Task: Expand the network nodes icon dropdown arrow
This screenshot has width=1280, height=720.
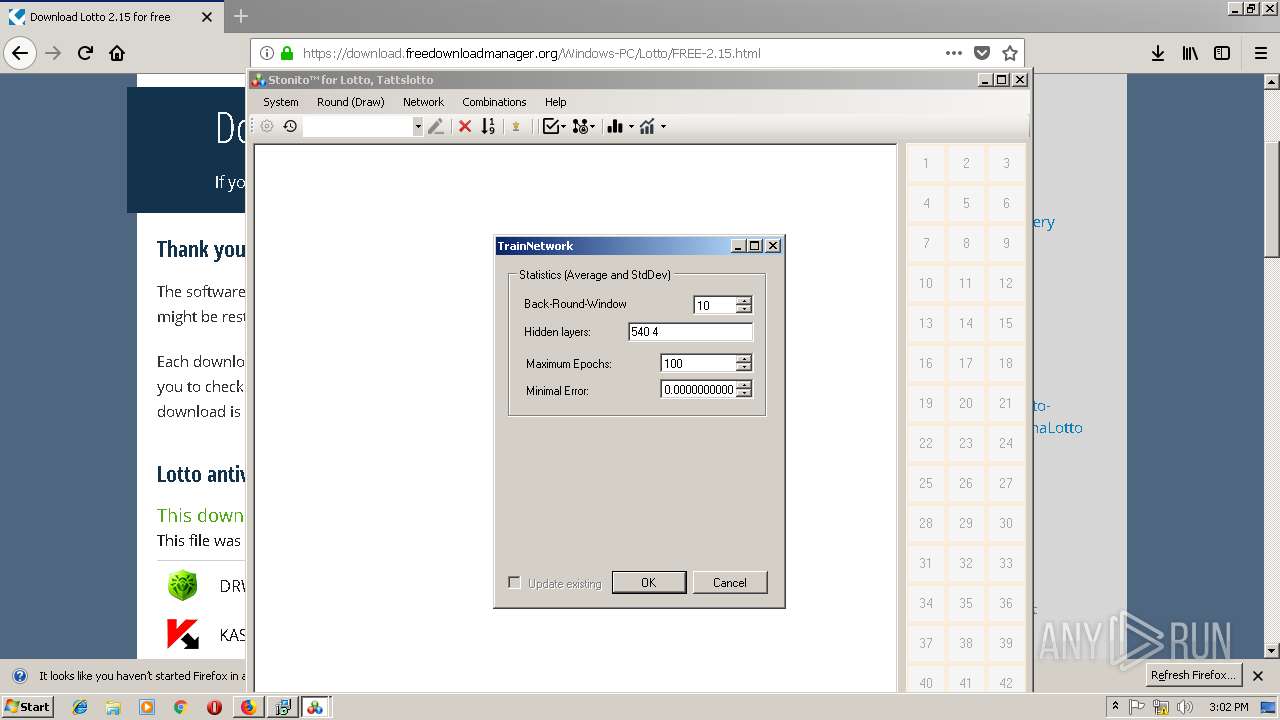Action: [x=593, y=127]
